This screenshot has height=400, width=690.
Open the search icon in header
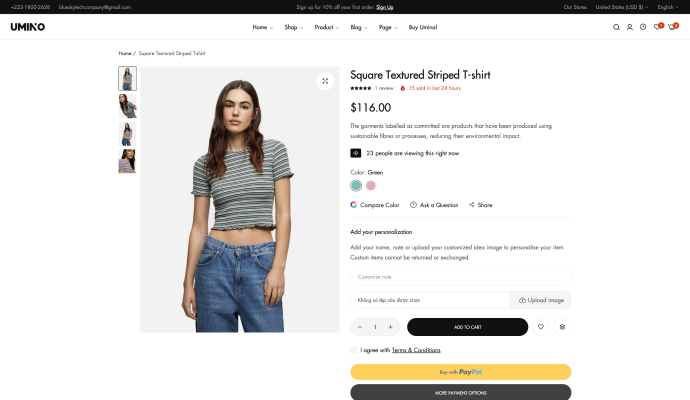point(616,27)
